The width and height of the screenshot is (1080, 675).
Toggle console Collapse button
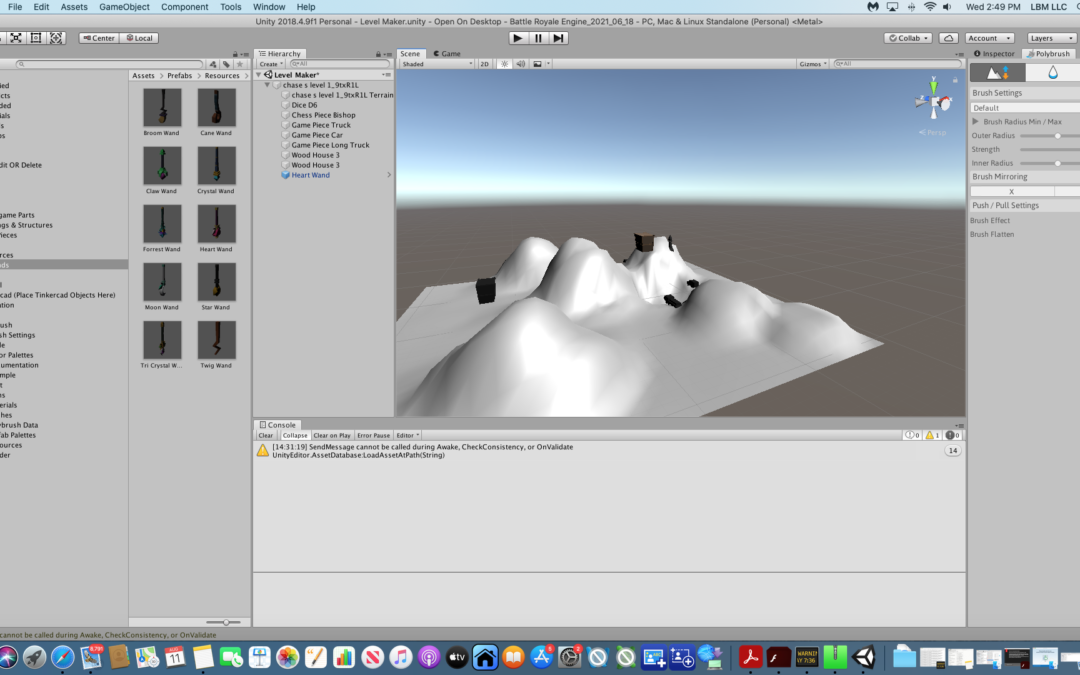(294, 435)
